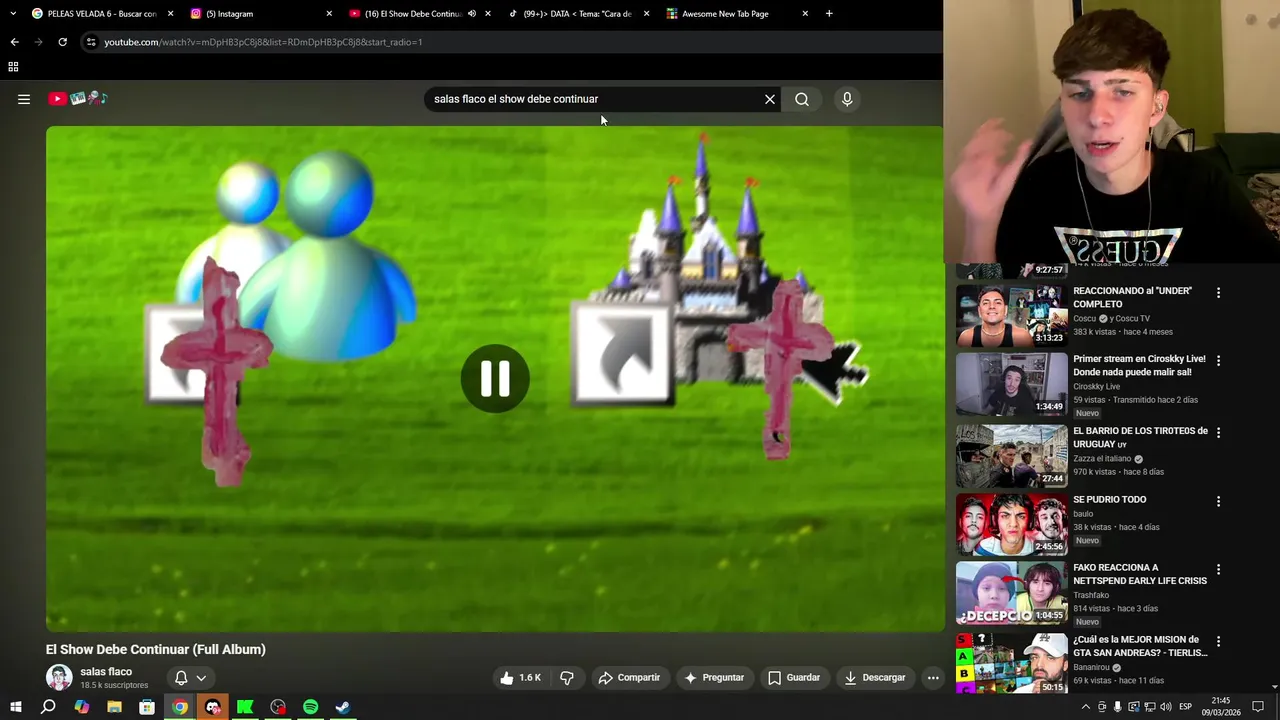Open Steam from the taskbar
This screenshot has height=720, width=1280.
(343, 707)
